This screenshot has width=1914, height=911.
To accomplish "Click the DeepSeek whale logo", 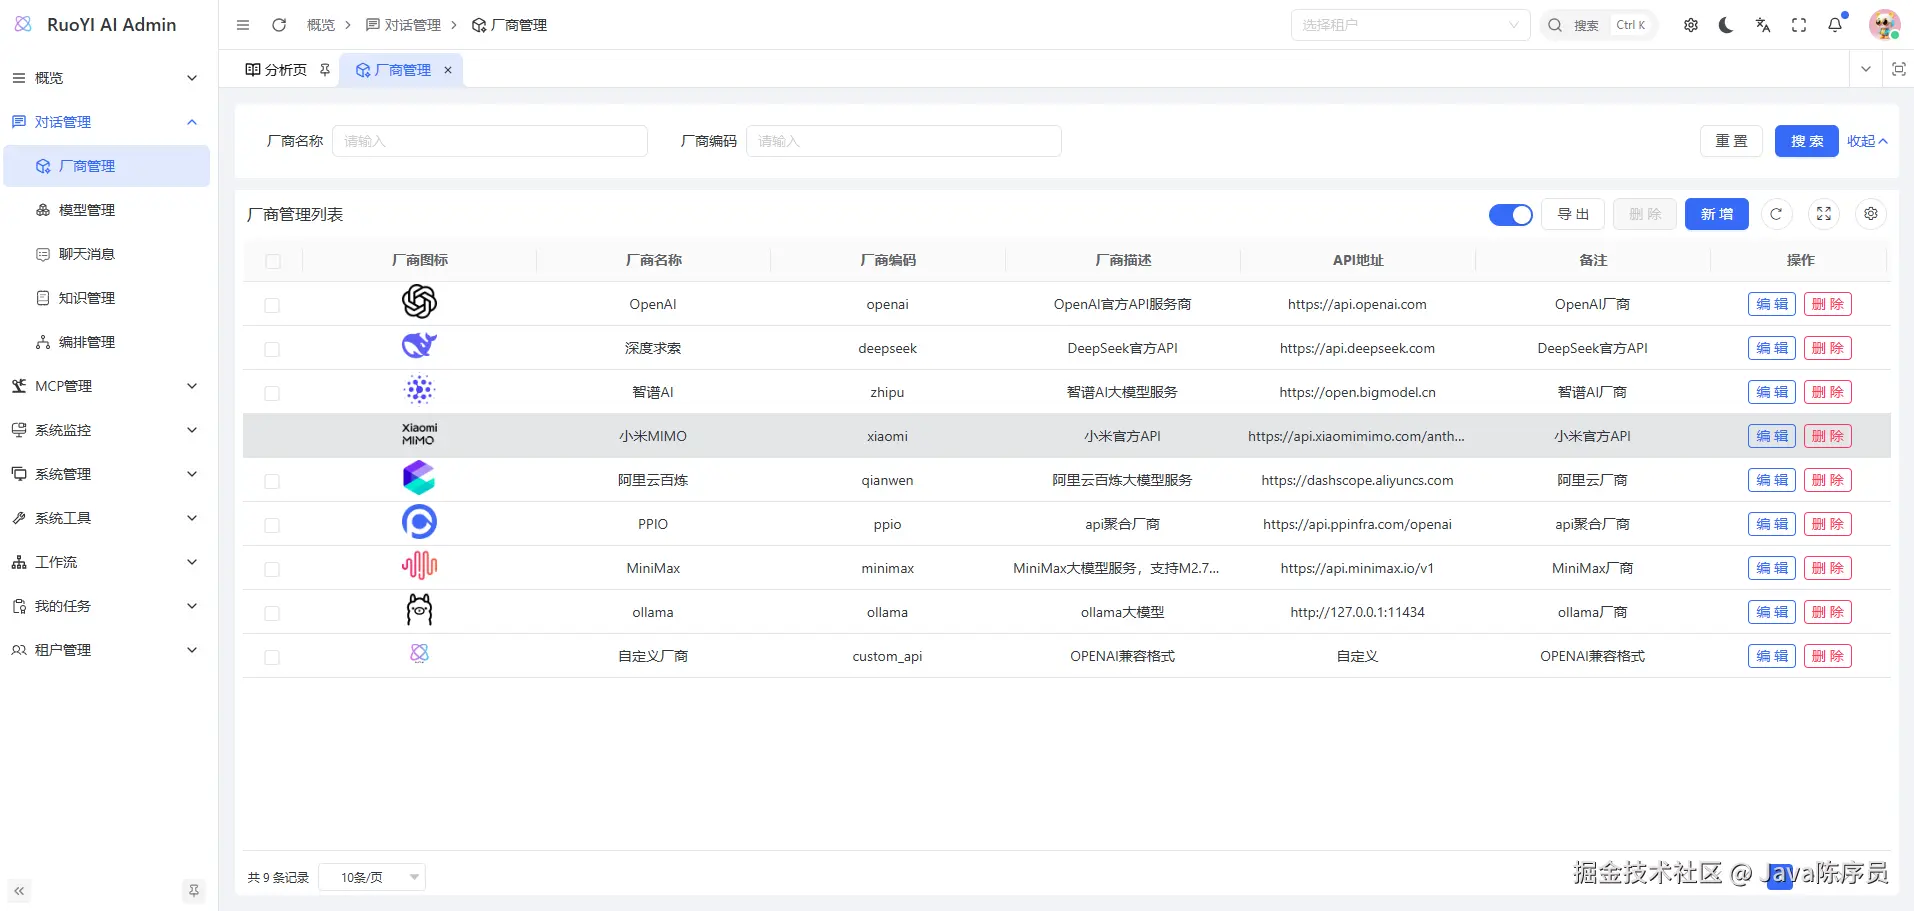I will coord(419,346).
